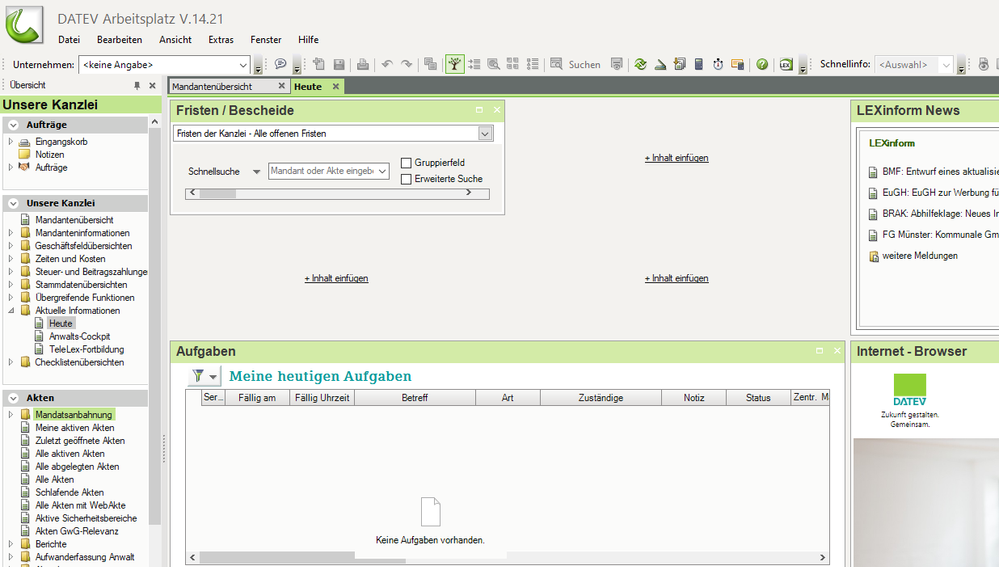Click the print toolbar icon
Viewport: 999px width, 567px height.
tap(363, 64)
